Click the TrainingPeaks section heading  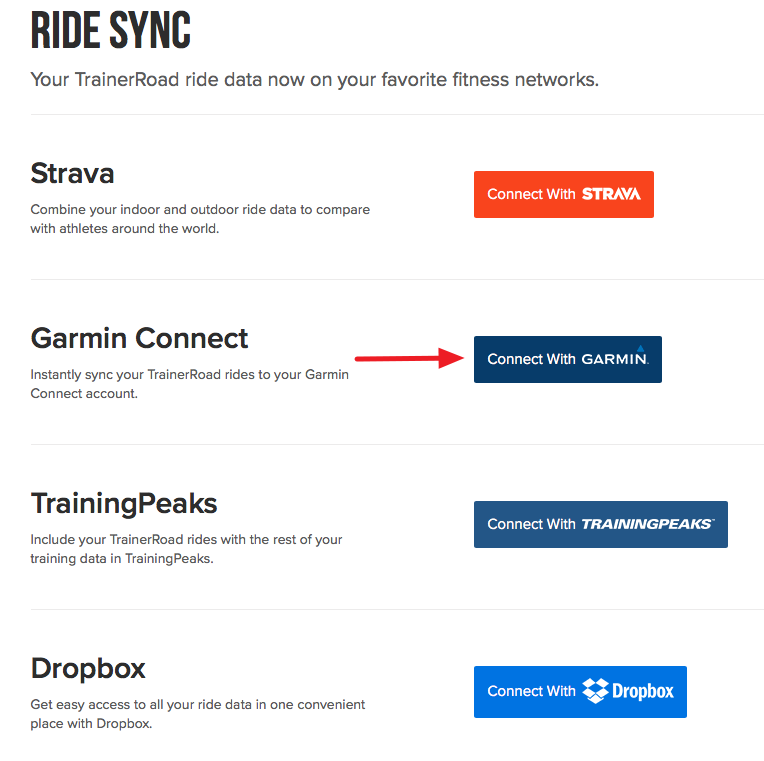tap(124, 504)
